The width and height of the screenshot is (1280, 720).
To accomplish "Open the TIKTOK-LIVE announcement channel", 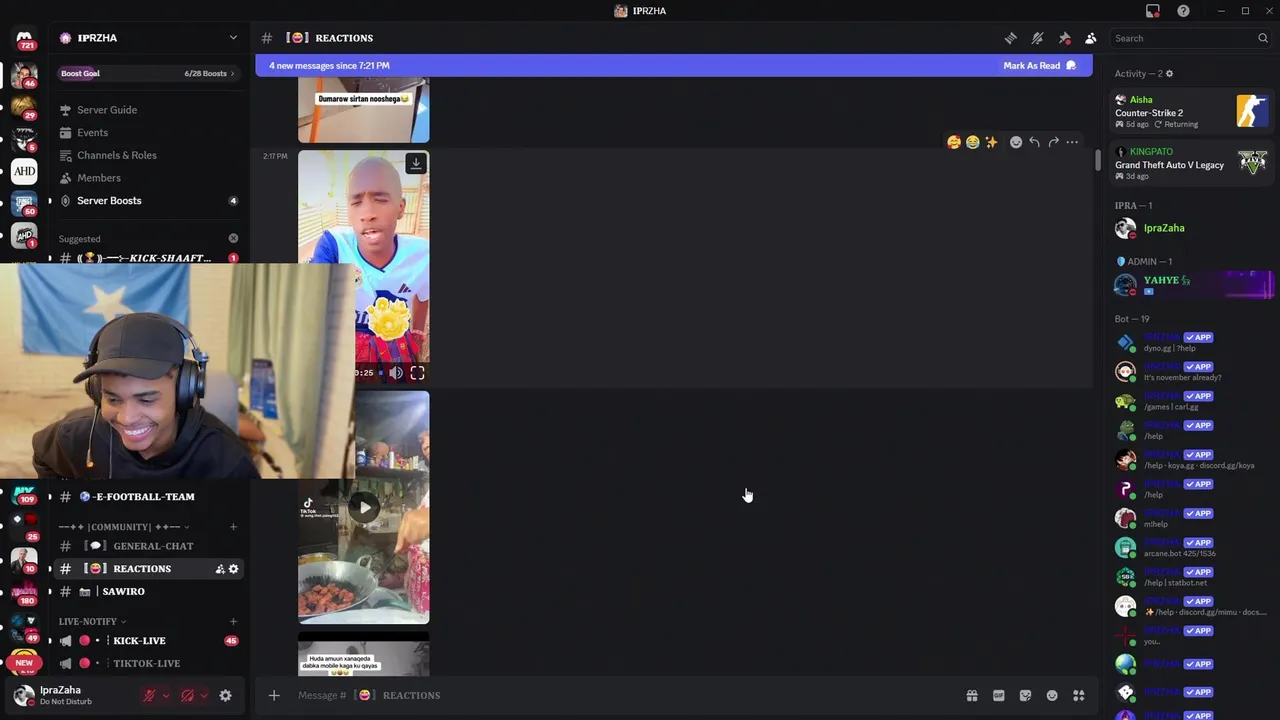I will coord(148,664).
